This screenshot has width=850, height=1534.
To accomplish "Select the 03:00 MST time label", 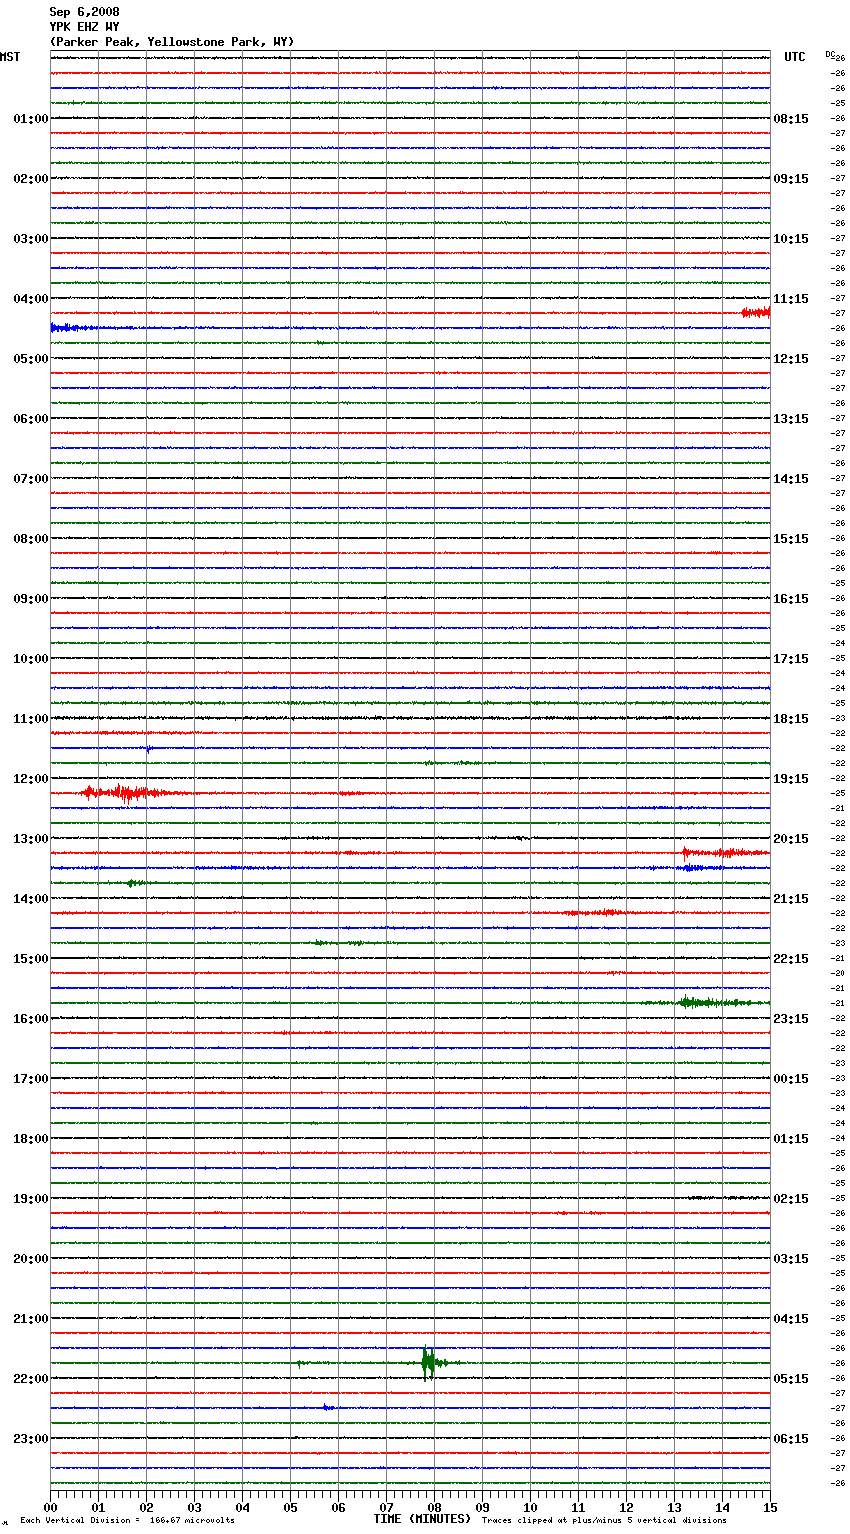I will click(x=31, y=239).
